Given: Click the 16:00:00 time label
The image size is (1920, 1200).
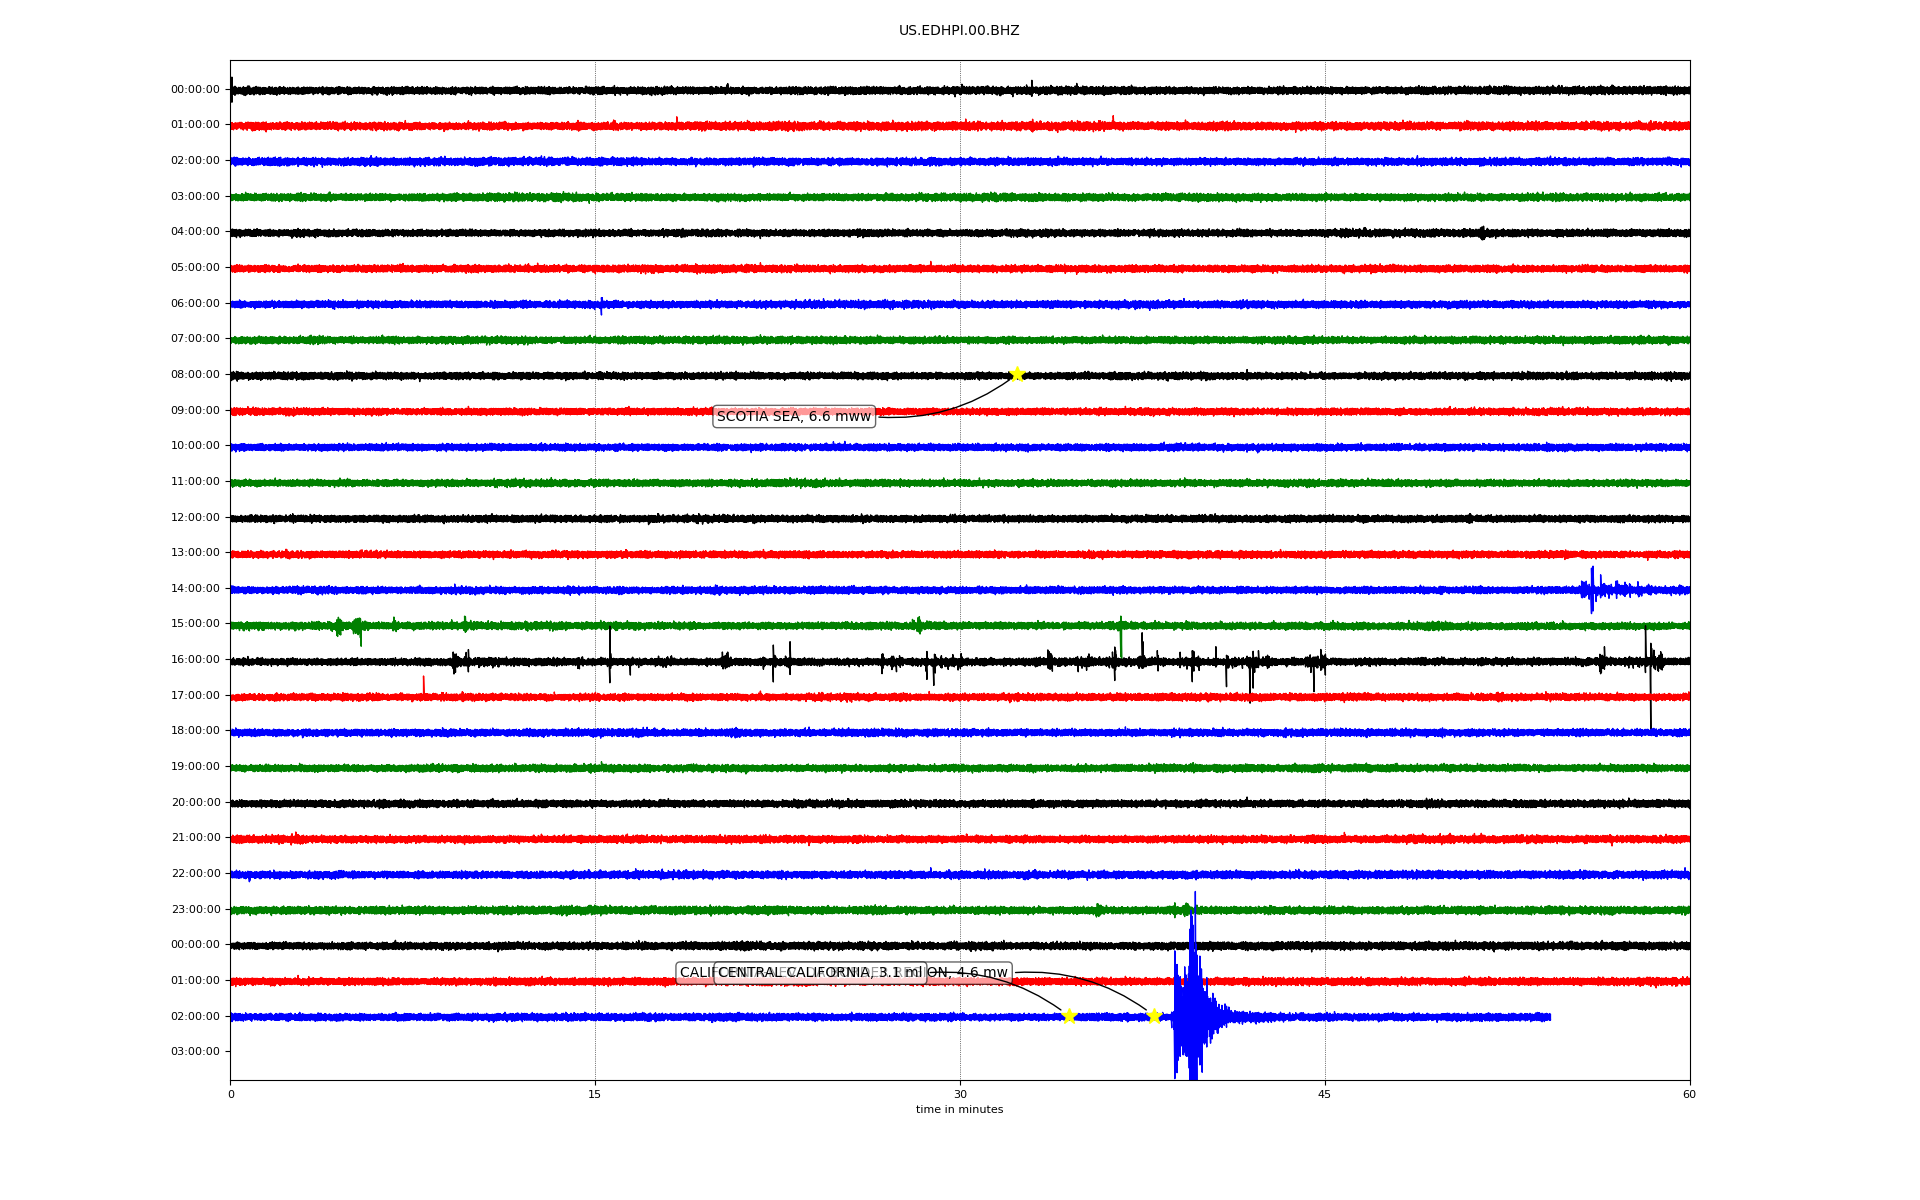Looking at the screenshot, I should [195, 660].
